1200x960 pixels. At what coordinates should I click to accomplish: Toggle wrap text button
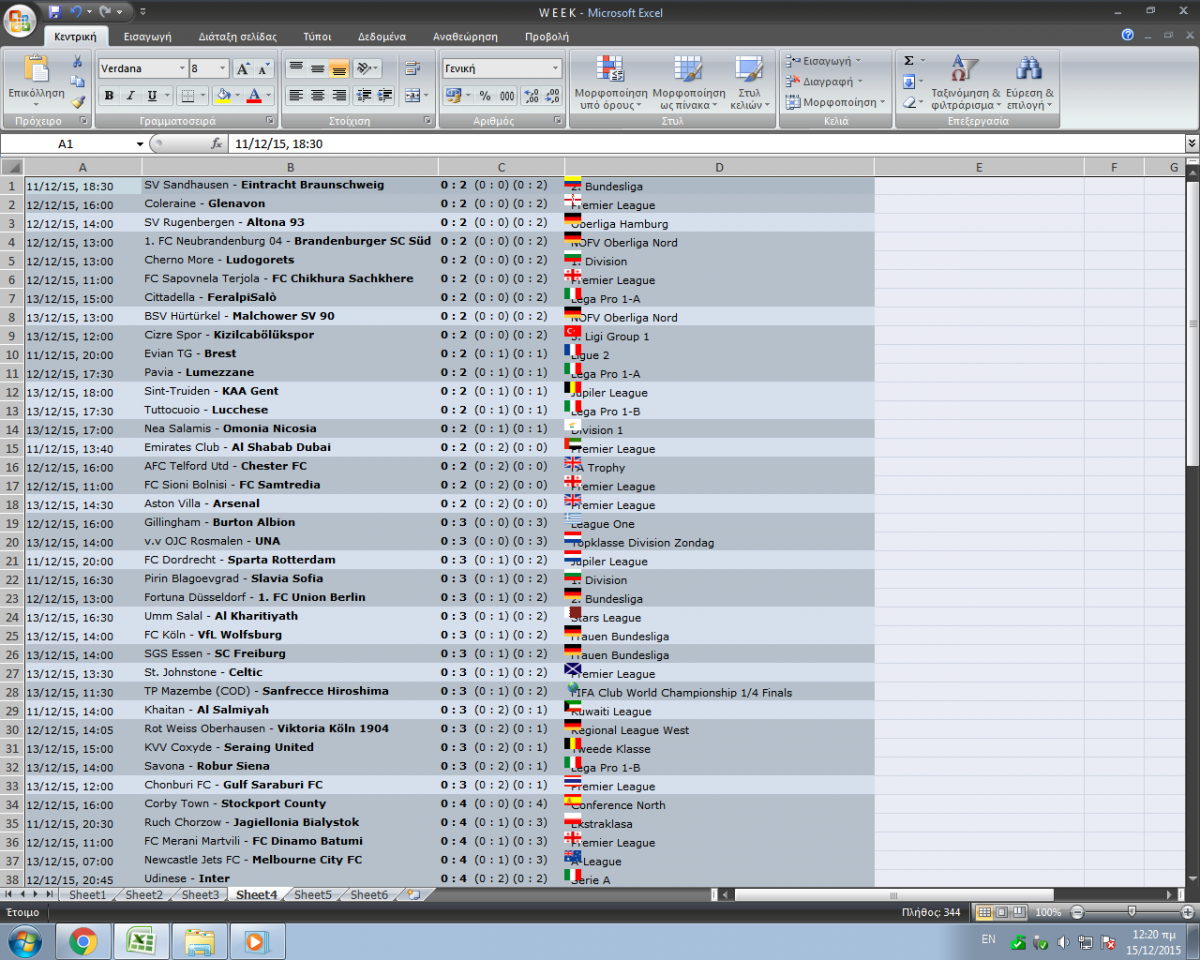(412, 69)
